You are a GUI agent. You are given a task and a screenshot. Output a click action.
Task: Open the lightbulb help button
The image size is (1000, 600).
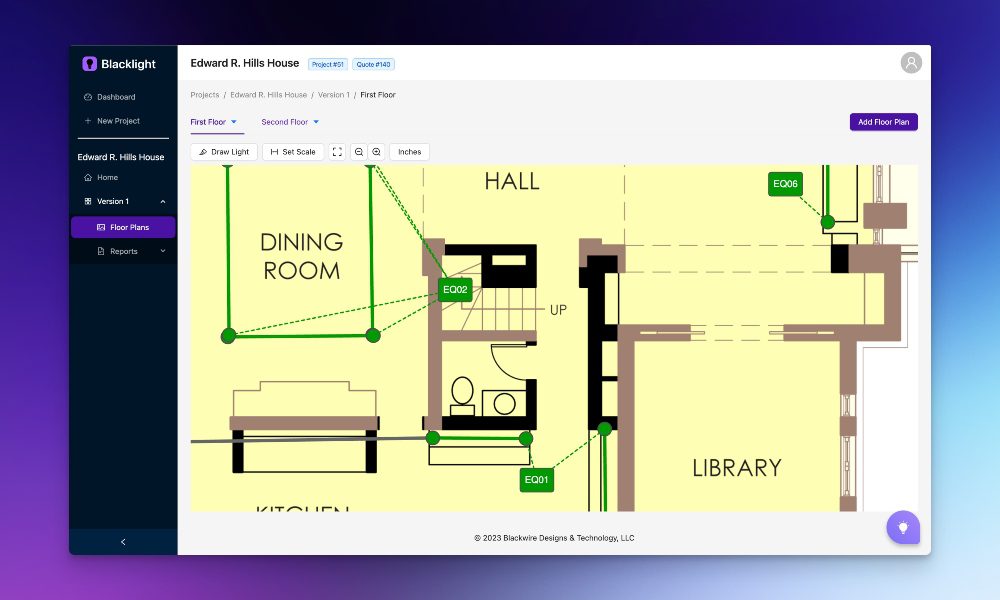pos(903,527)
